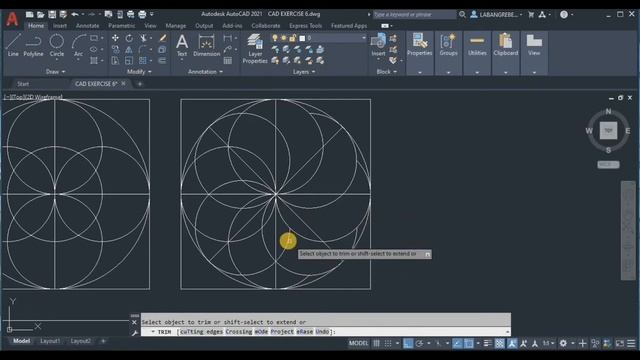Select the Arc tool

pos(78,45)
